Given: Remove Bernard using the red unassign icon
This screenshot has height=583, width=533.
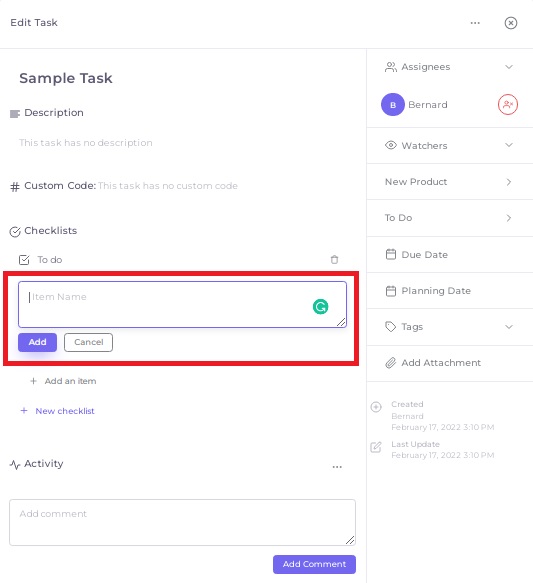Looking at the screenshot, I should tap(507, 104).
